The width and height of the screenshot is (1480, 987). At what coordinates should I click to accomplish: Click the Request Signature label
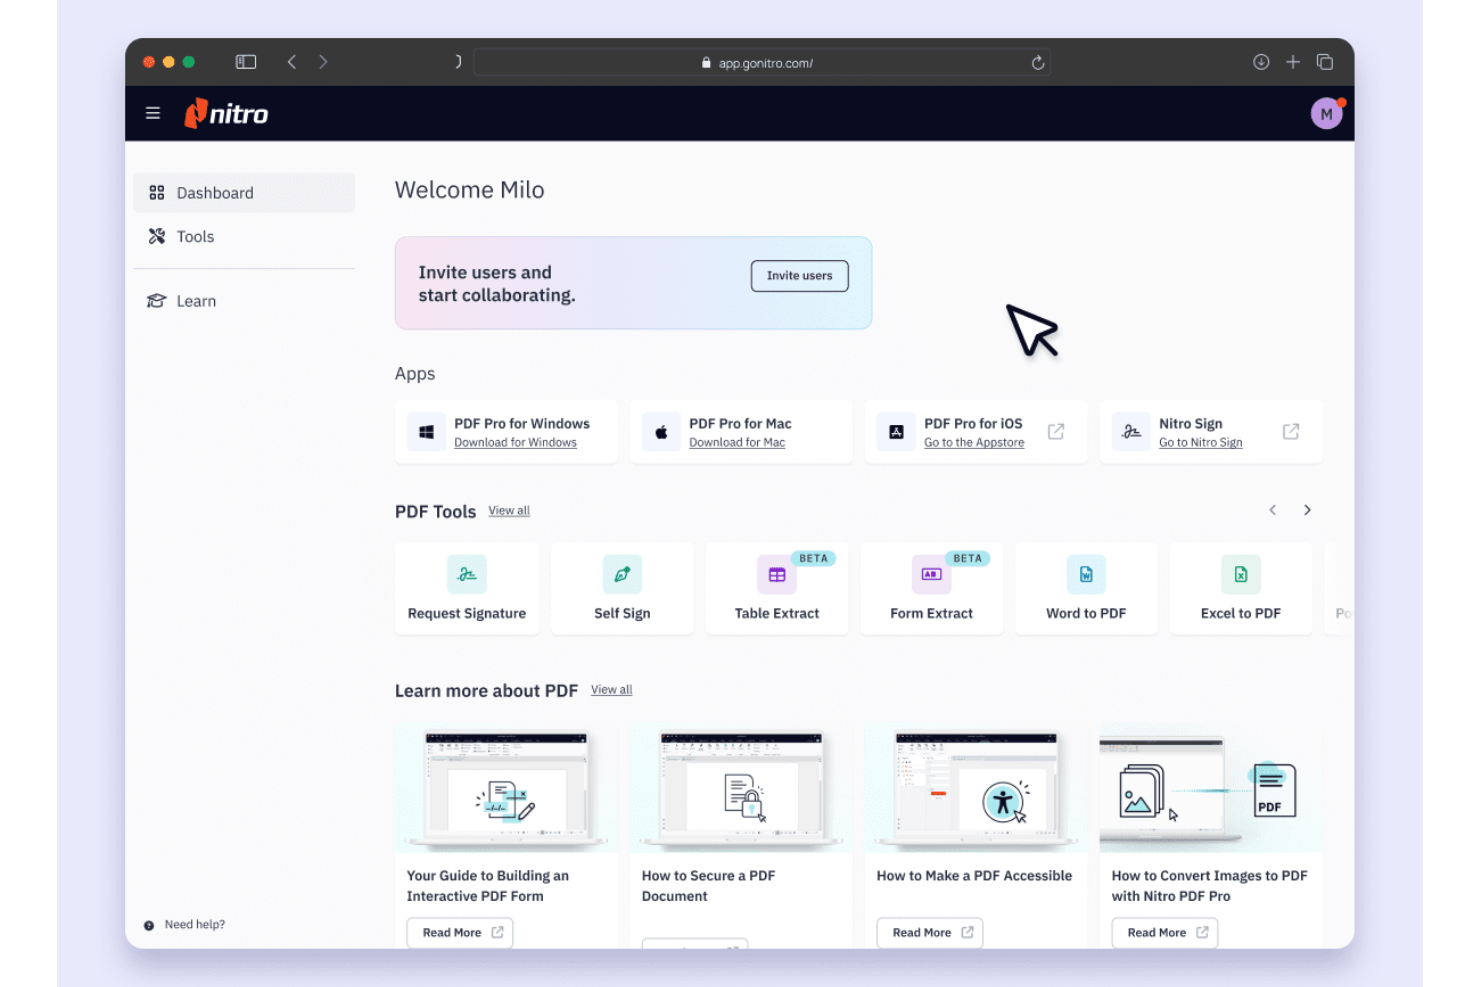467,614
